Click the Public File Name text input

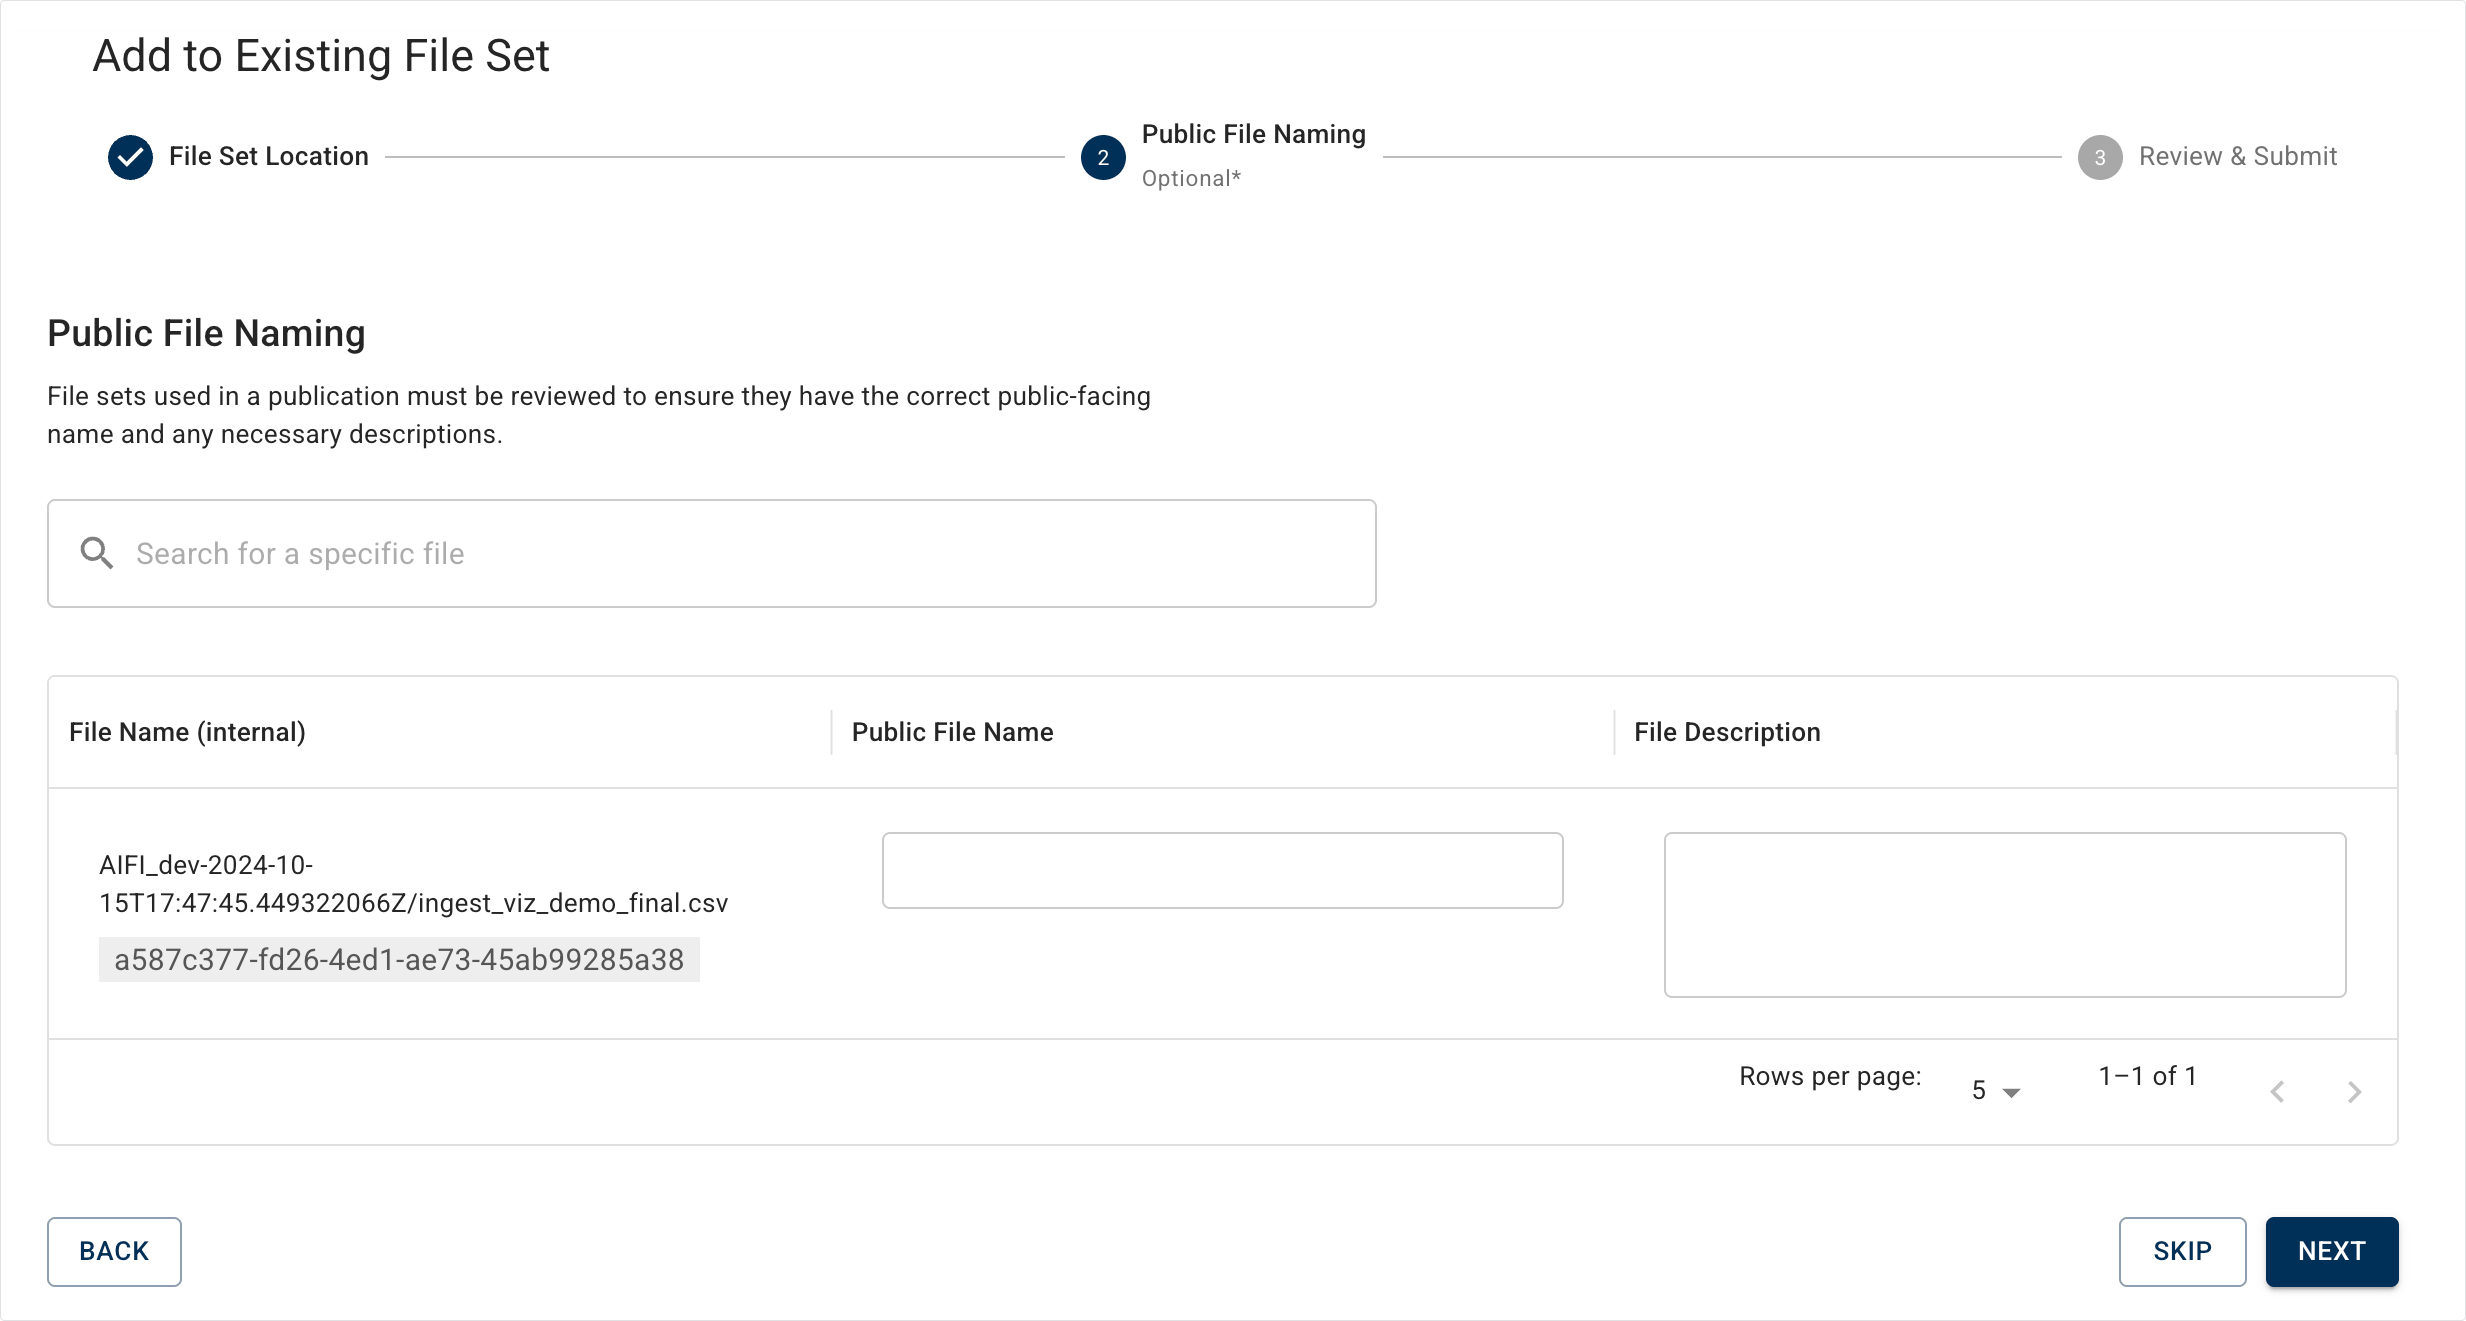1222,870
